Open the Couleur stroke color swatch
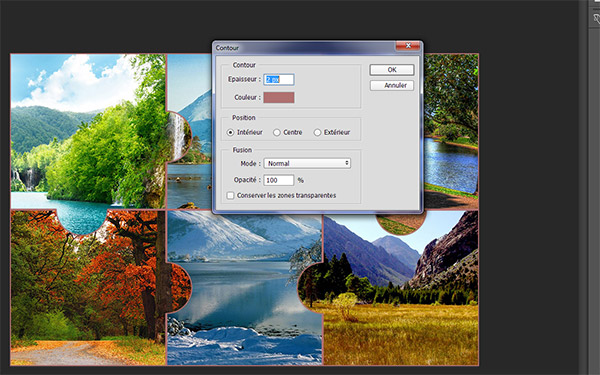Viewport: 600px width, 375px height. (x=279, y=98)
